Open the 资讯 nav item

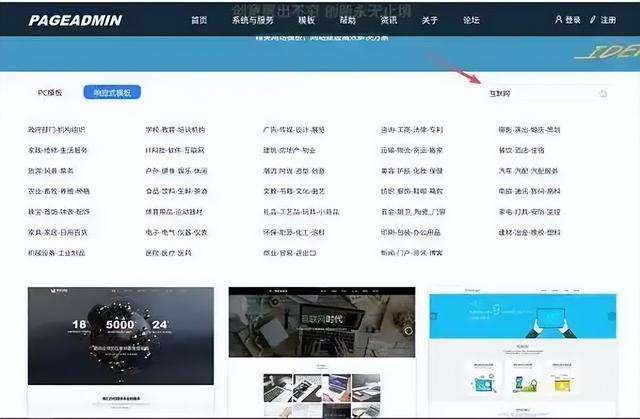tap(389, 20)
